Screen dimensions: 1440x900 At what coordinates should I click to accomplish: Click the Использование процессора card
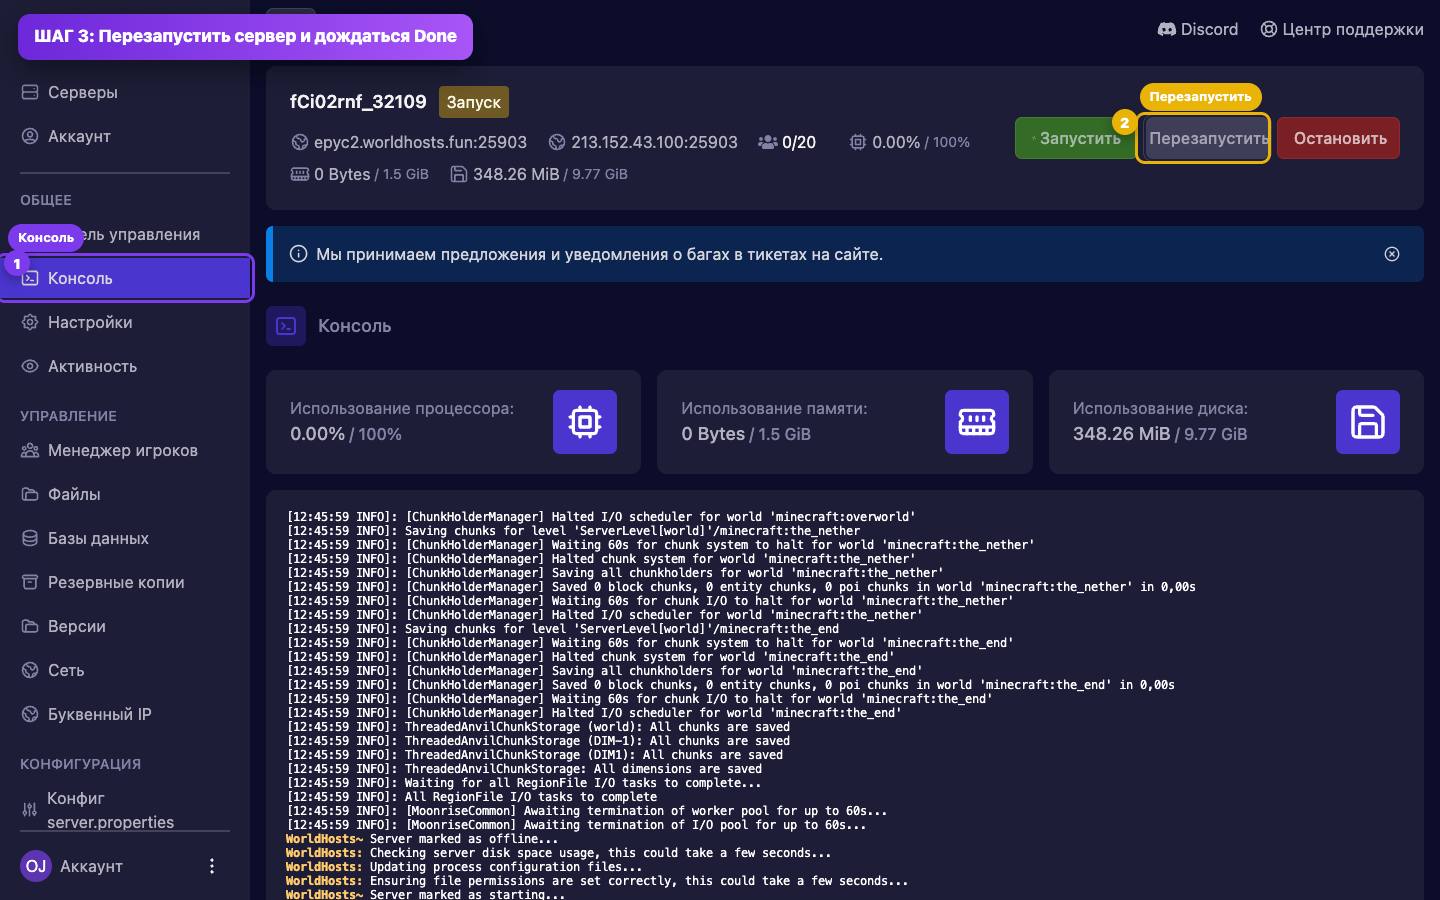pos(453,422)
